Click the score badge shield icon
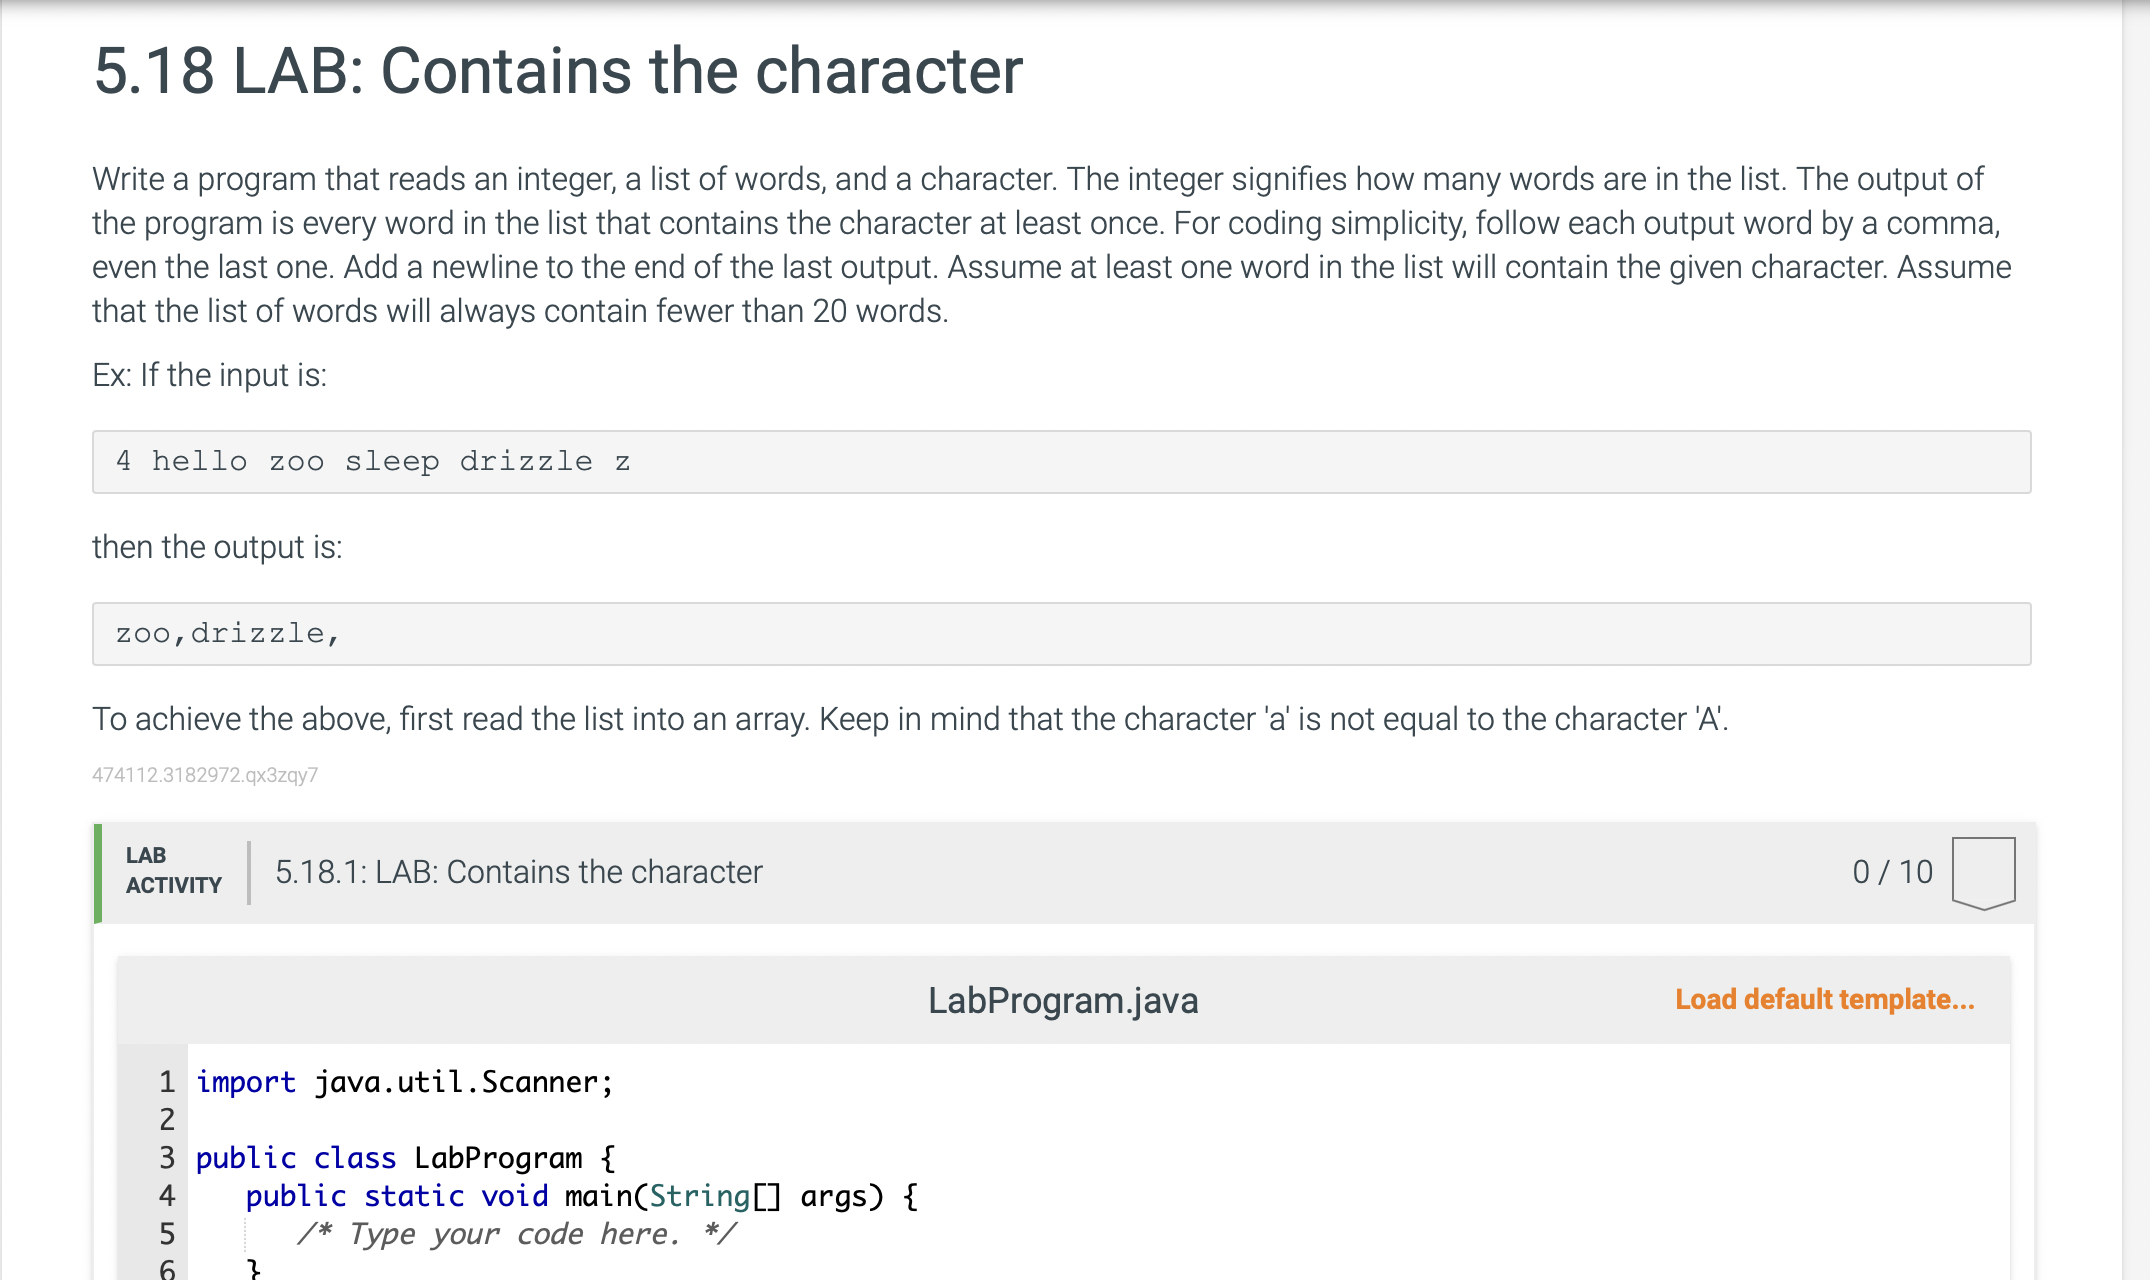Screen dimensions: 2150x1280 point(1983,872)
